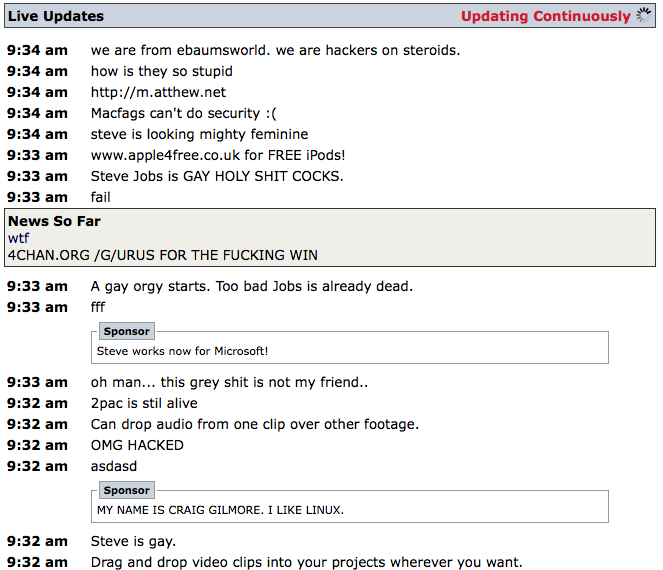Screen dimensions: 663x570
Task: Click the Updating Continuously status text
Action: tap(545, 16)
